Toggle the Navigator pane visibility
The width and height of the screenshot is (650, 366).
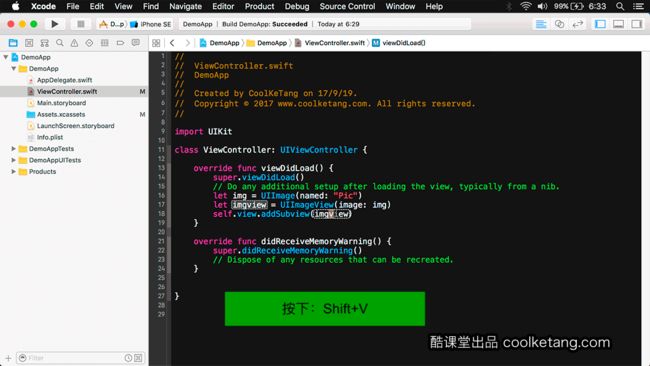coord(600,24)
